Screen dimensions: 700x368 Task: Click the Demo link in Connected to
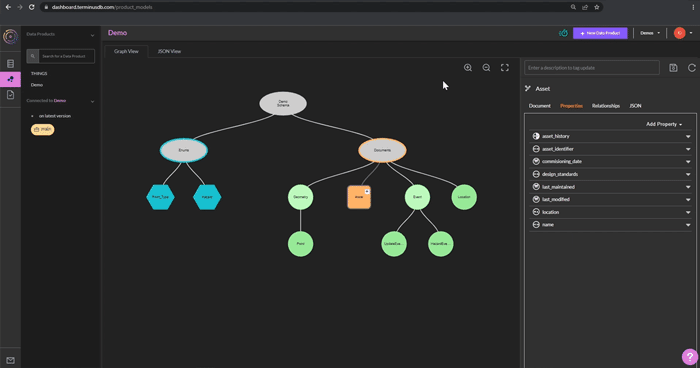(60, 100)
